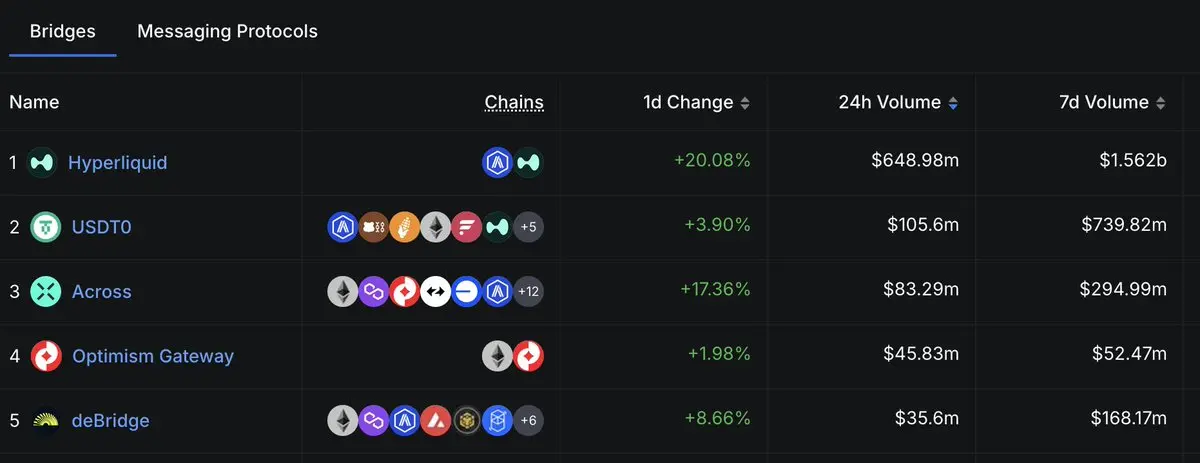This screenshot has height=463, width=1200.
Task: Expand +12 more chains for Across
Action: pyautogui.click(x=529, y=291)
